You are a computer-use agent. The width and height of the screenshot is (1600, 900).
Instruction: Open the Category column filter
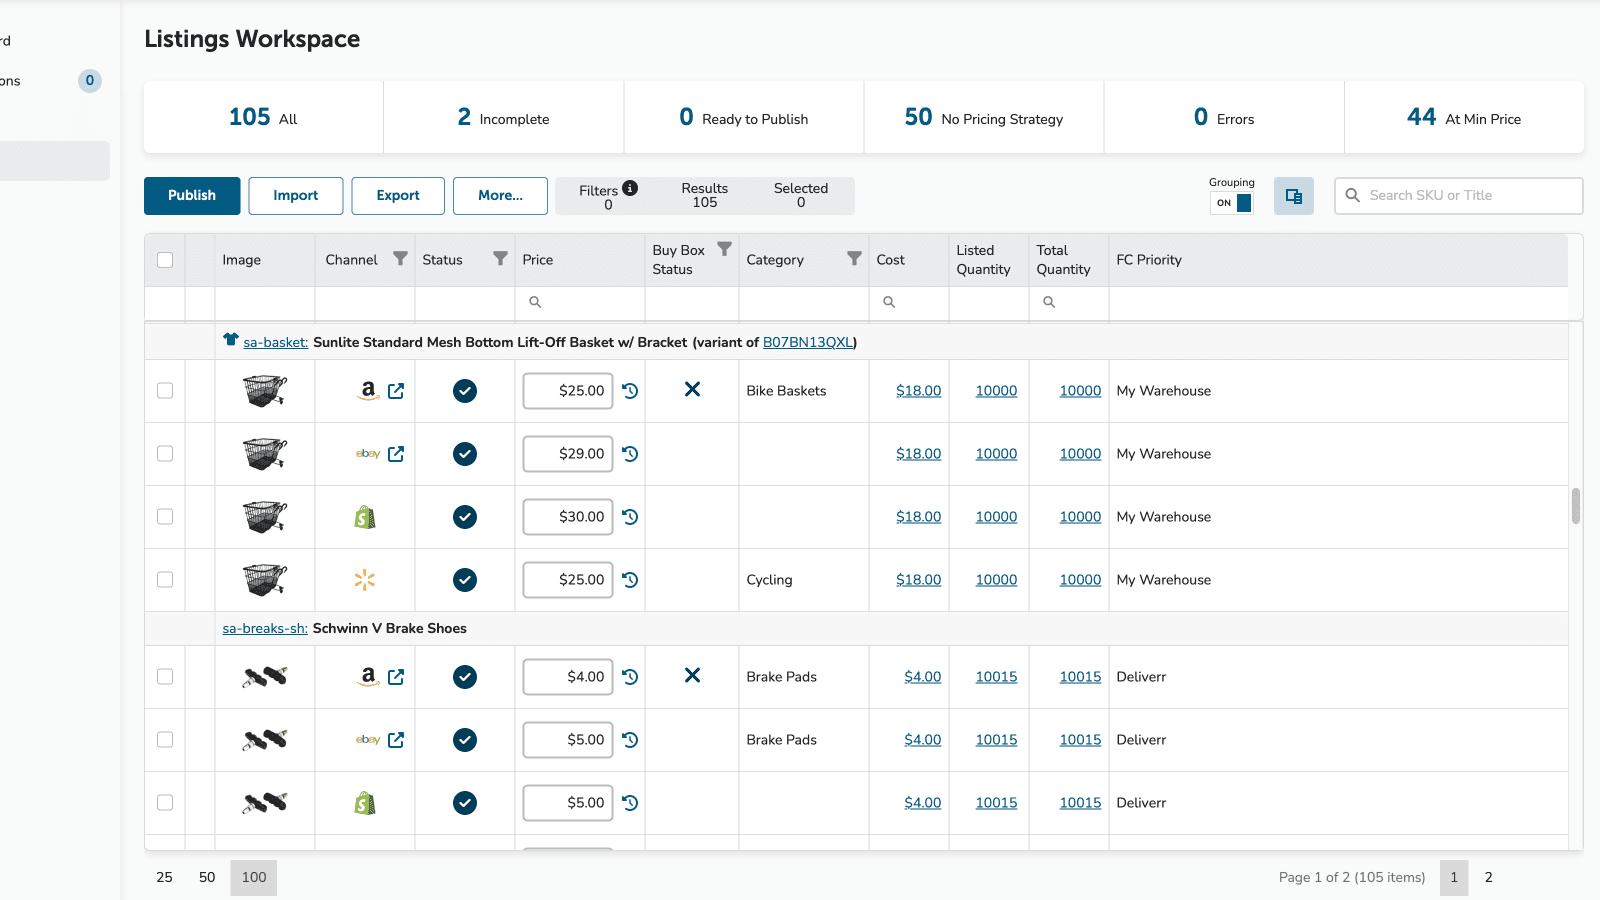853,257
